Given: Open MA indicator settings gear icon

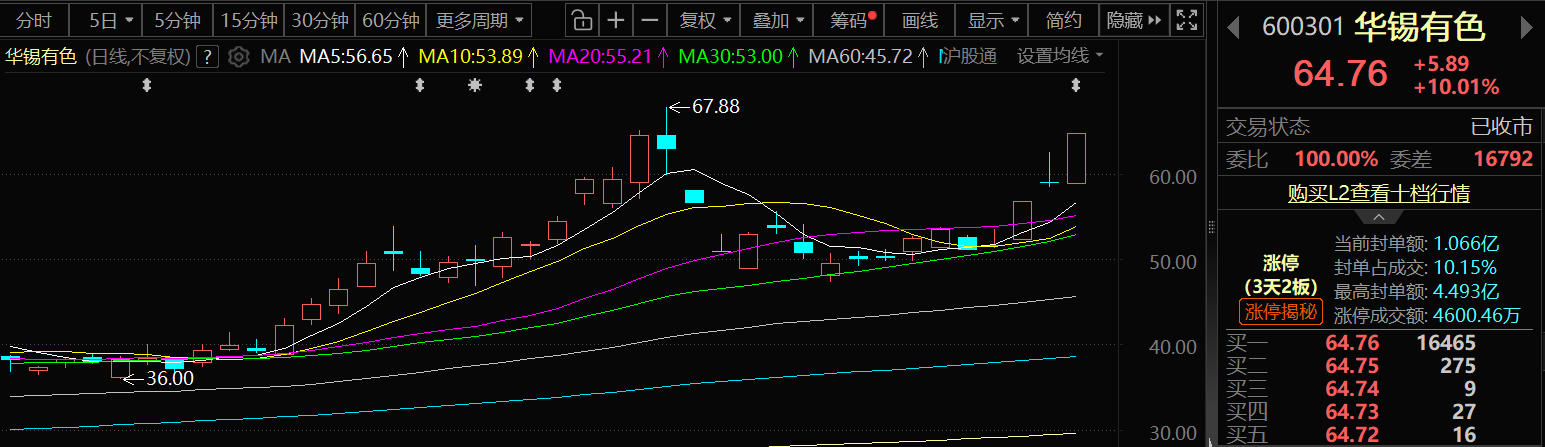Looking at the screenshot, I should pyautogui.click(x=238, y=57).
